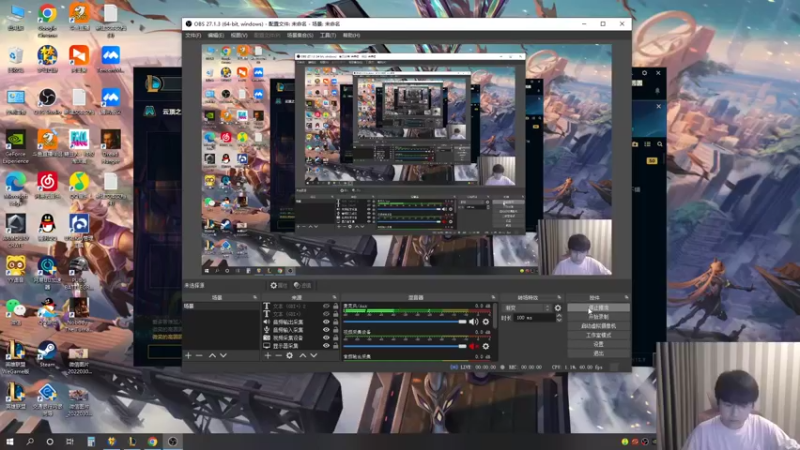The image size is (800, 450).
Task: Open Google Chrome desktop shortcut
Action: [47, 20]
